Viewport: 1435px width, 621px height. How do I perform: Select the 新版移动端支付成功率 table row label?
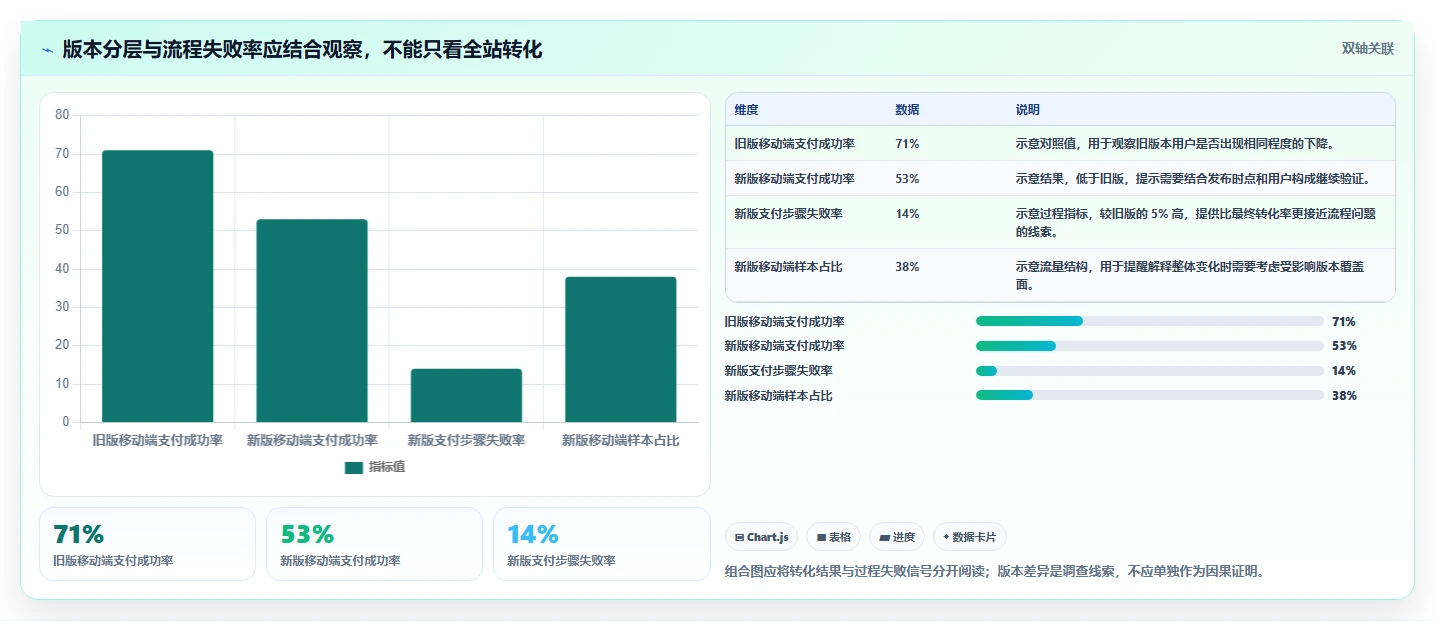click(794, 179)
